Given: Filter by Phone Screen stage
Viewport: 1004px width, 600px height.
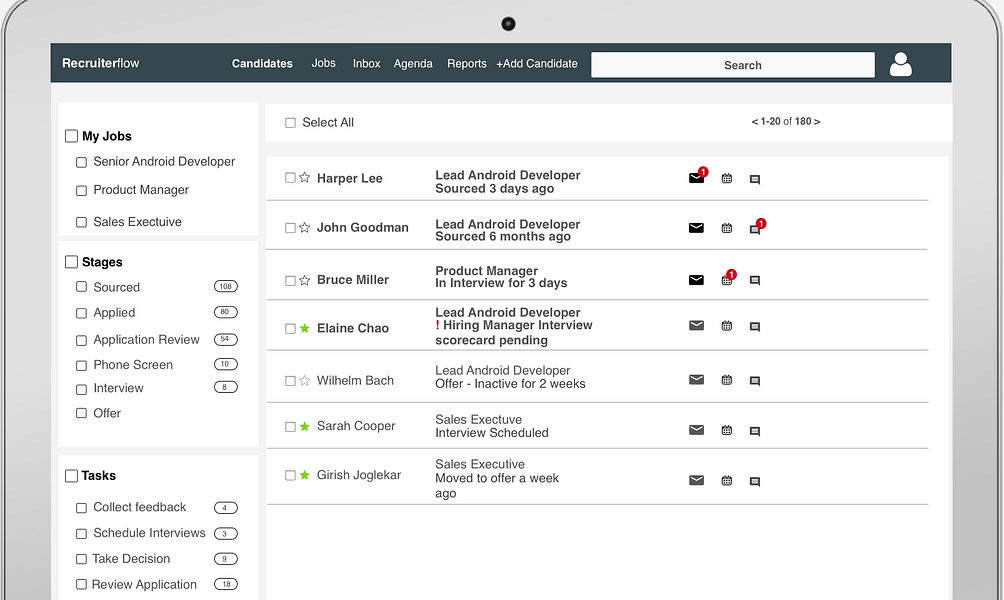Looking at the screenshot, I should (x=81, y=366).
